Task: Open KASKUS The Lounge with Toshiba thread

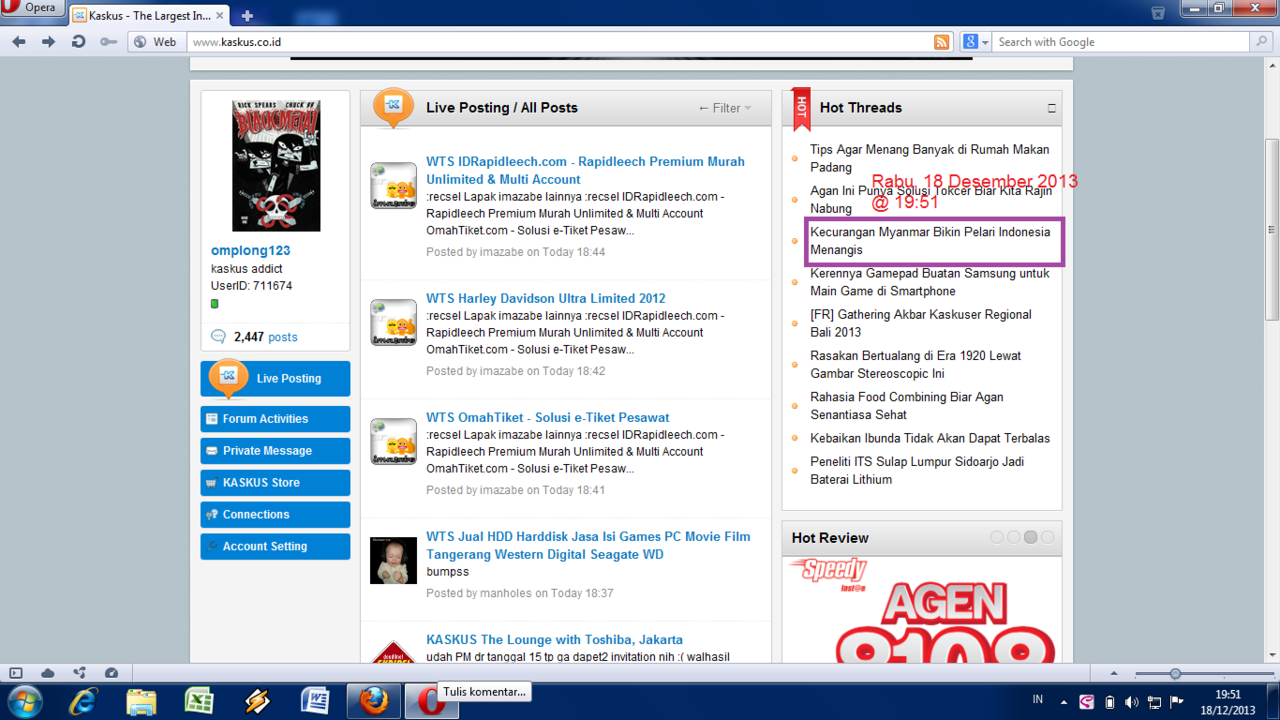Action: (x=554, y=639)
